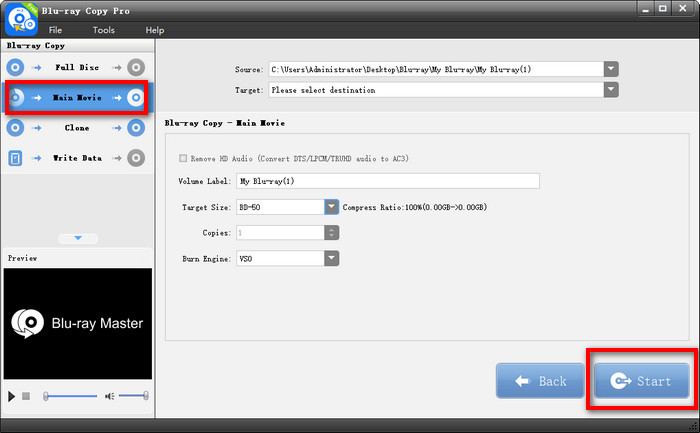Open the Tools menu
The image size is (700, 433).
tap(104, 30)
